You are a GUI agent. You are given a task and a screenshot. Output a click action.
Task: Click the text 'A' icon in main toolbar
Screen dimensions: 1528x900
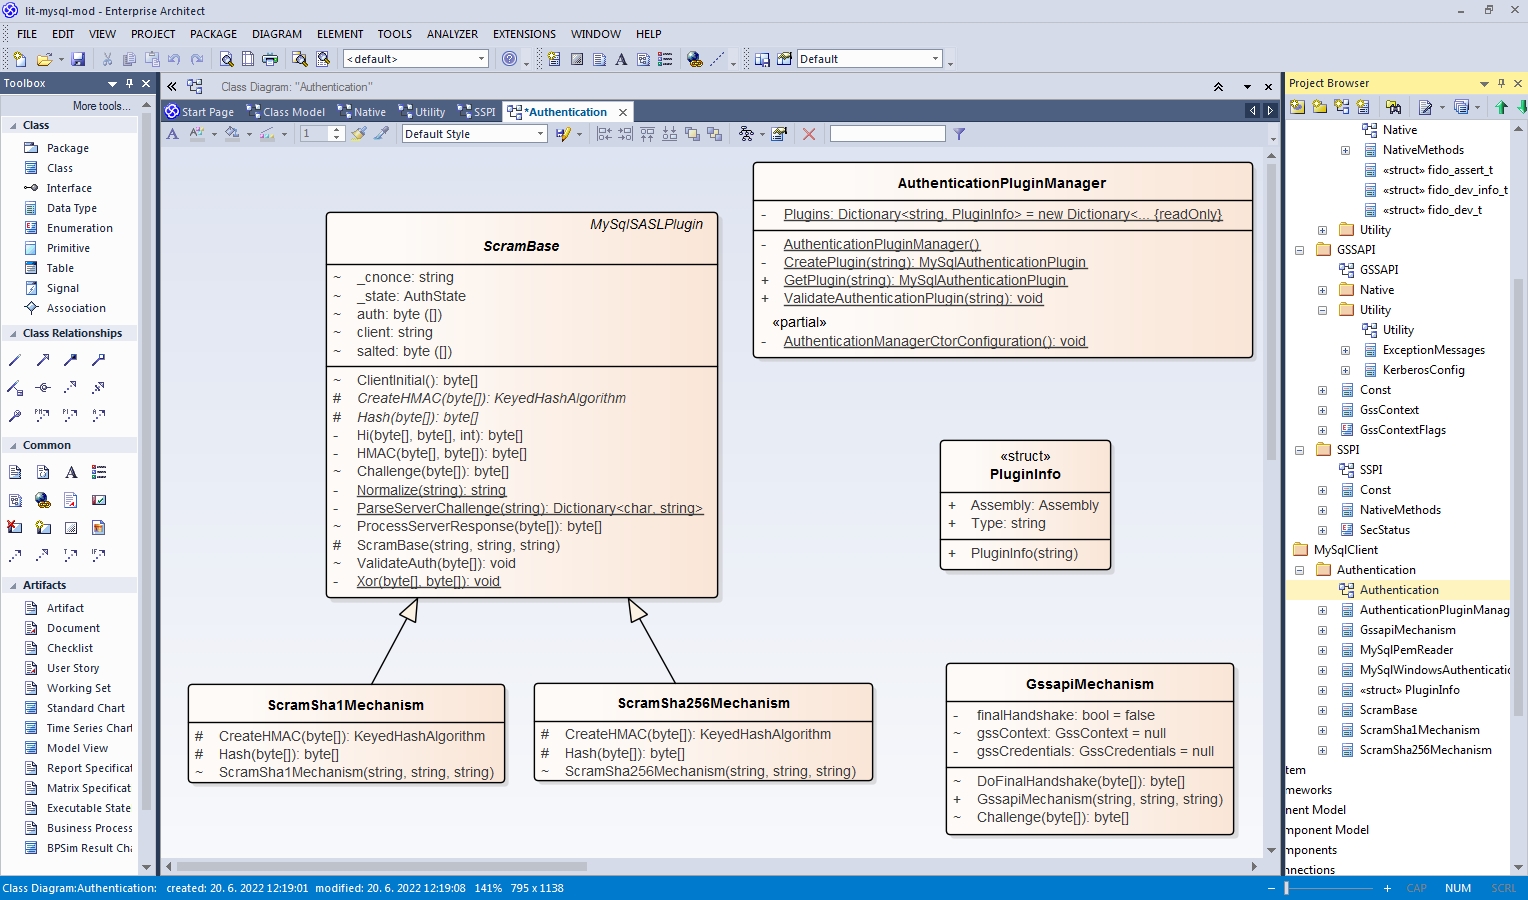621,59
